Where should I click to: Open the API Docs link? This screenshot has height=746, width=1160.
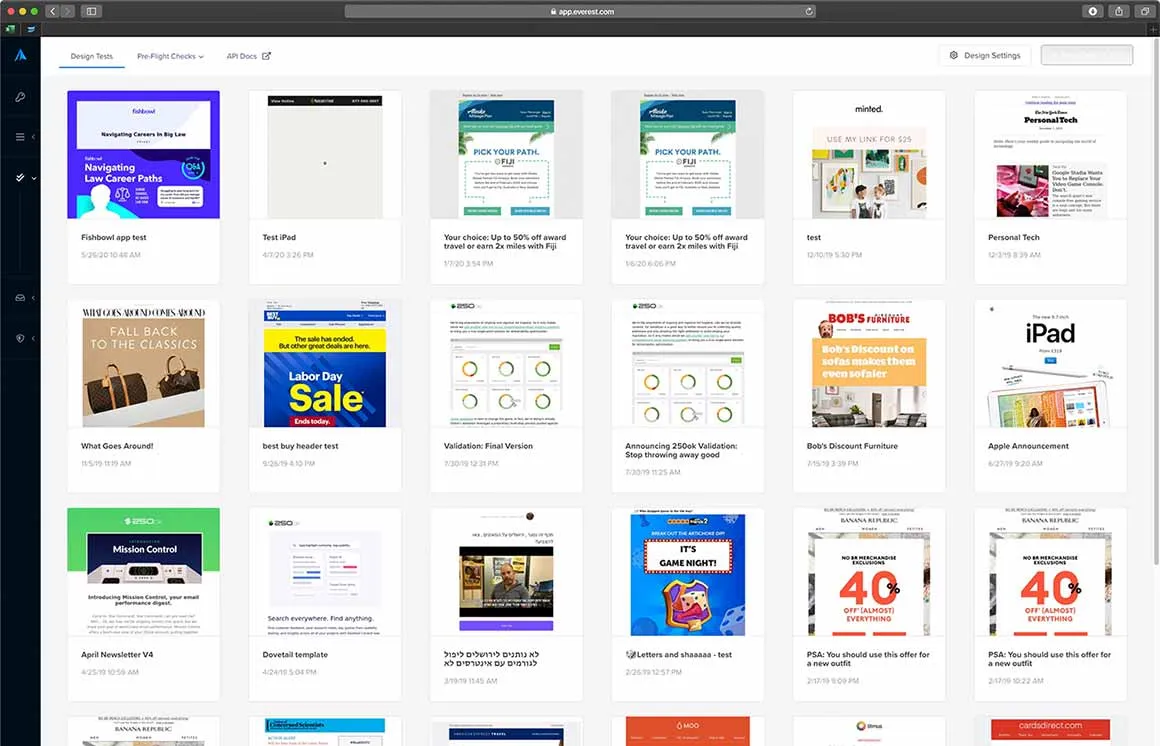241,56
